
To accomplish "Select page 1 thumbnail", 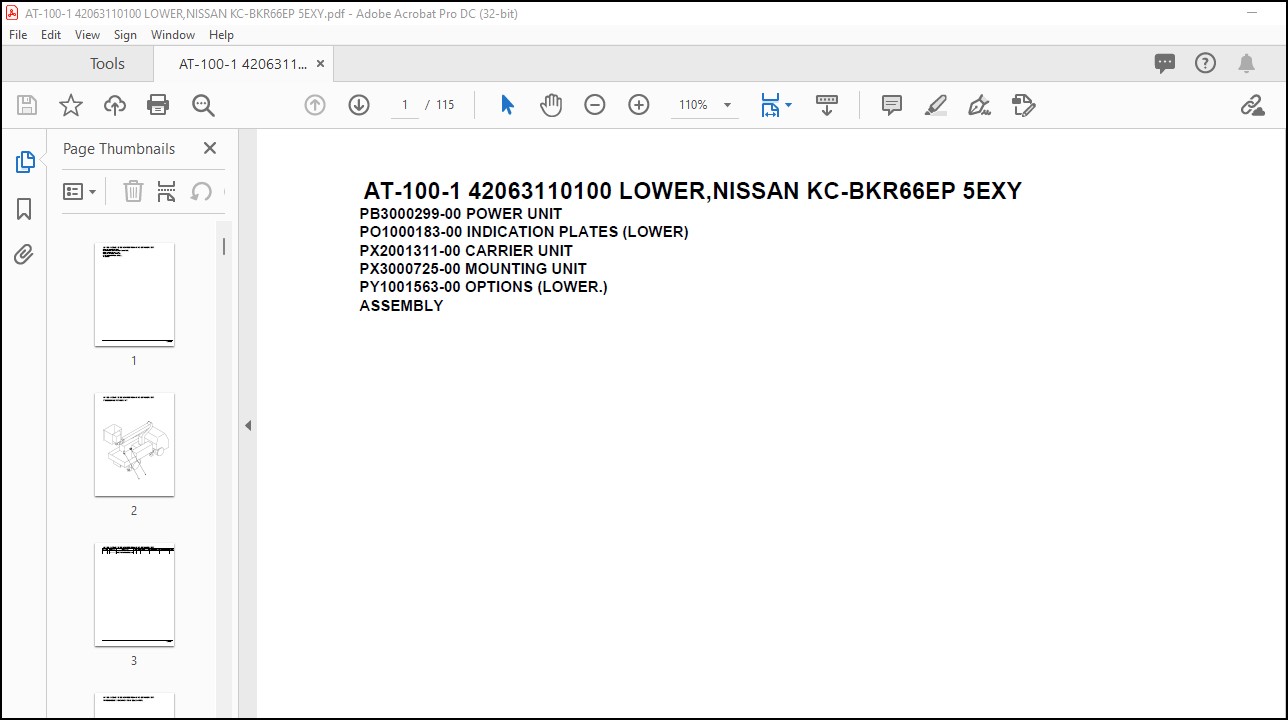I will [134, 295].
